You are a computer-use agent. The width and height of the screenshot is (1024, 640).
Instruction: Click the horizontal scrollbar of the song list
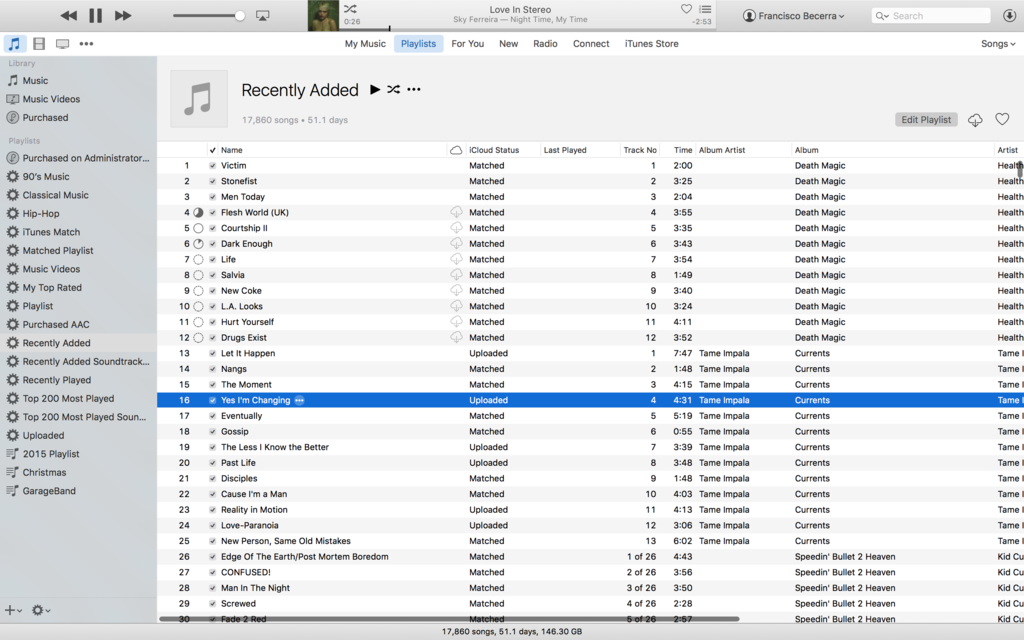click(449, 618)
